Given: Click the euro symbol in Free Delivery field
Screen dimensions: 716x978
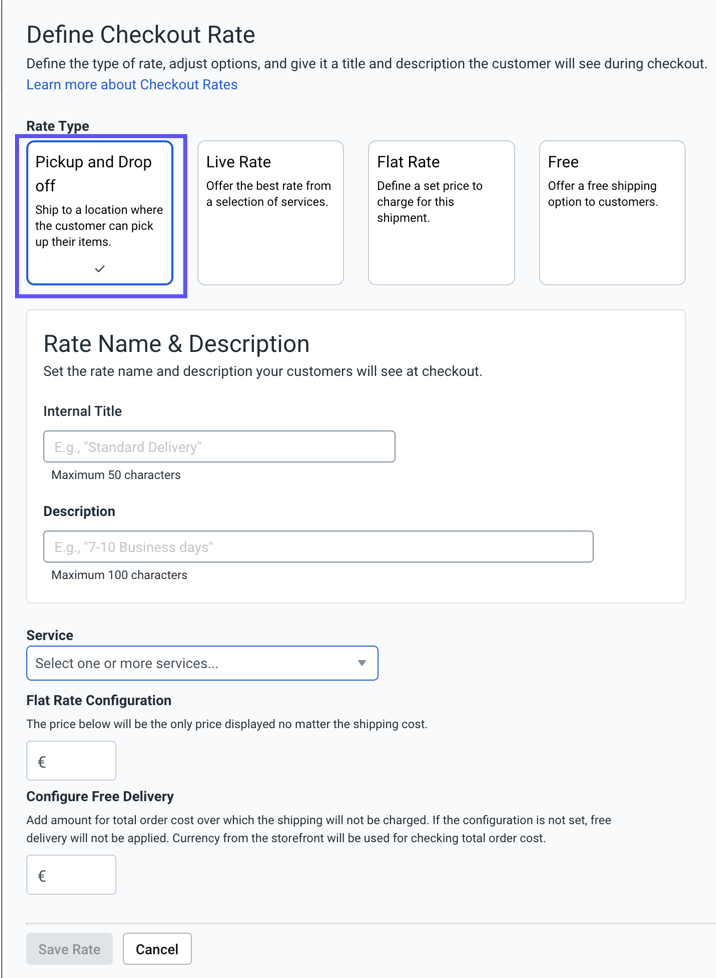Looking at the screenshot, I should (x=40, y=874).
